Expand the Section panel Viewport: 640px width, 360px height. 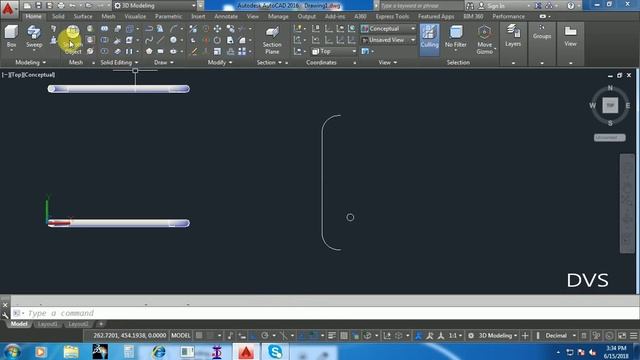pos(269,62)
